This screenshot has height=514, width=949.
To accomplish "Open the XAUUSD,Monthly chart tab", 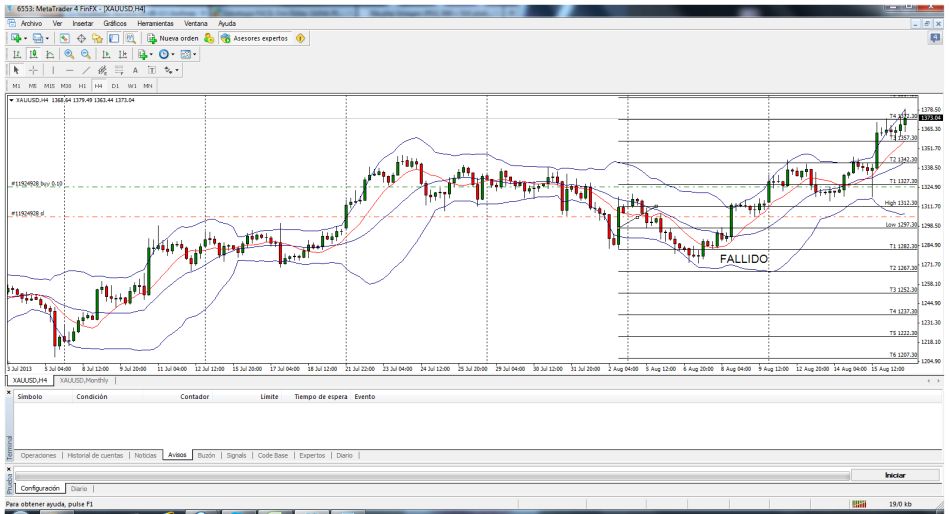I will point(83,380).
